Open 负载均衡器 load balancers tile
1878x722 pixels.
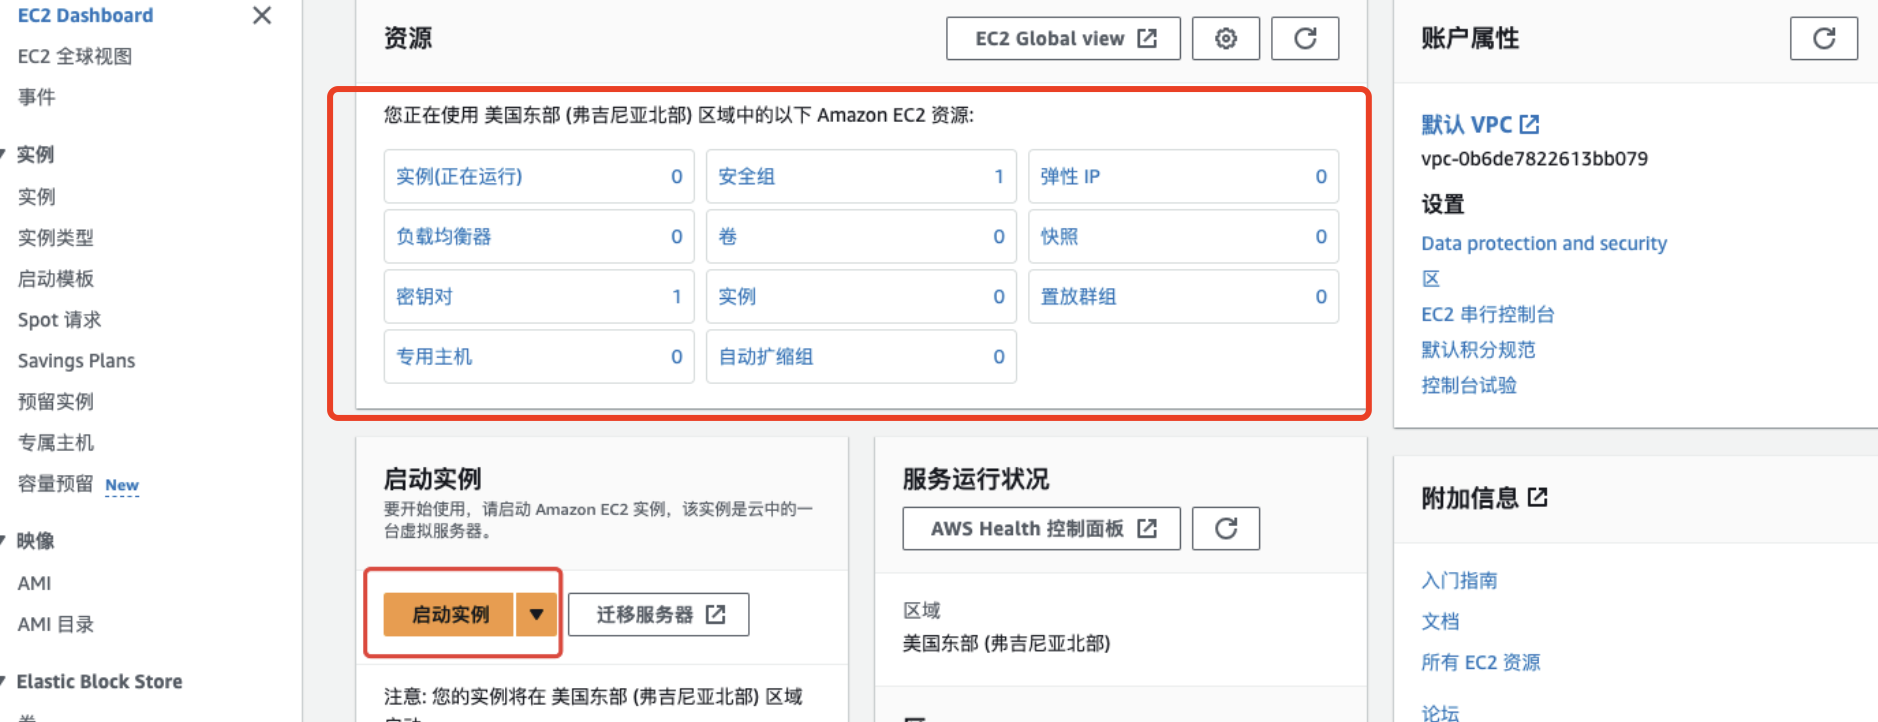(x=539, y=236)
